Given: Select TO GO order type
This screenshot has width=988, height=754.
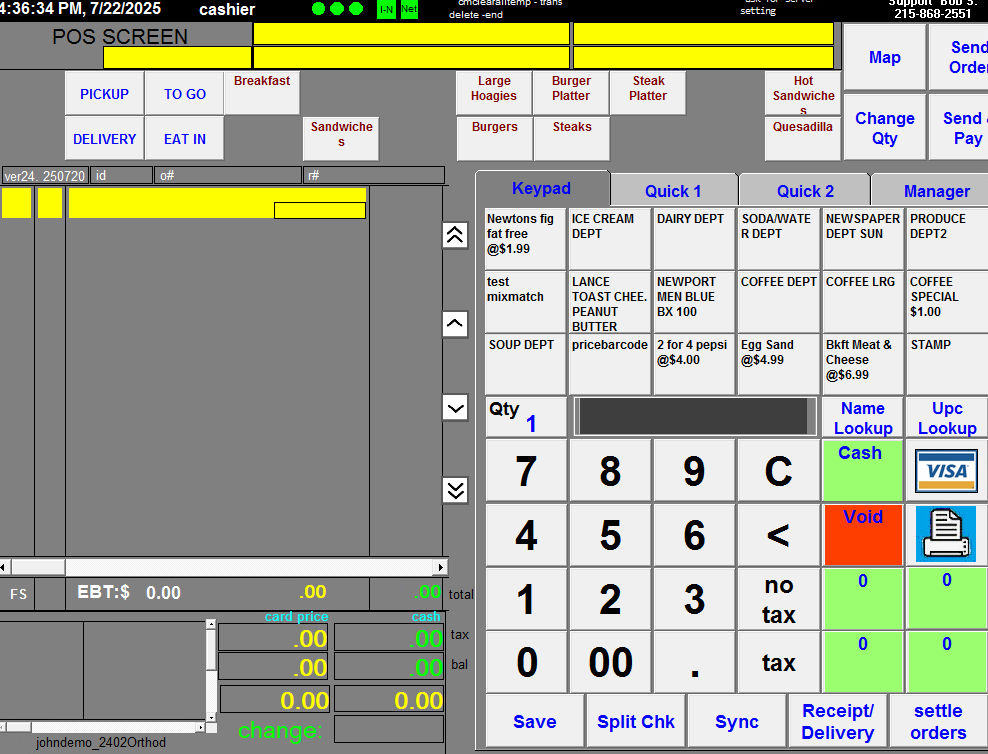Looking at the screenshot, I should click(185, 94).
